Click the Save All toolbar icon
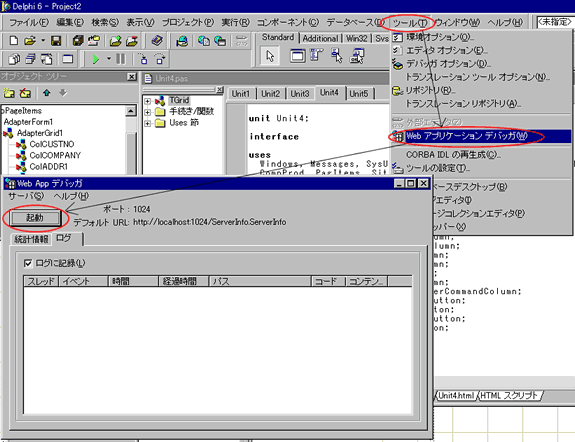575x442 pixels. pos(78,40)
